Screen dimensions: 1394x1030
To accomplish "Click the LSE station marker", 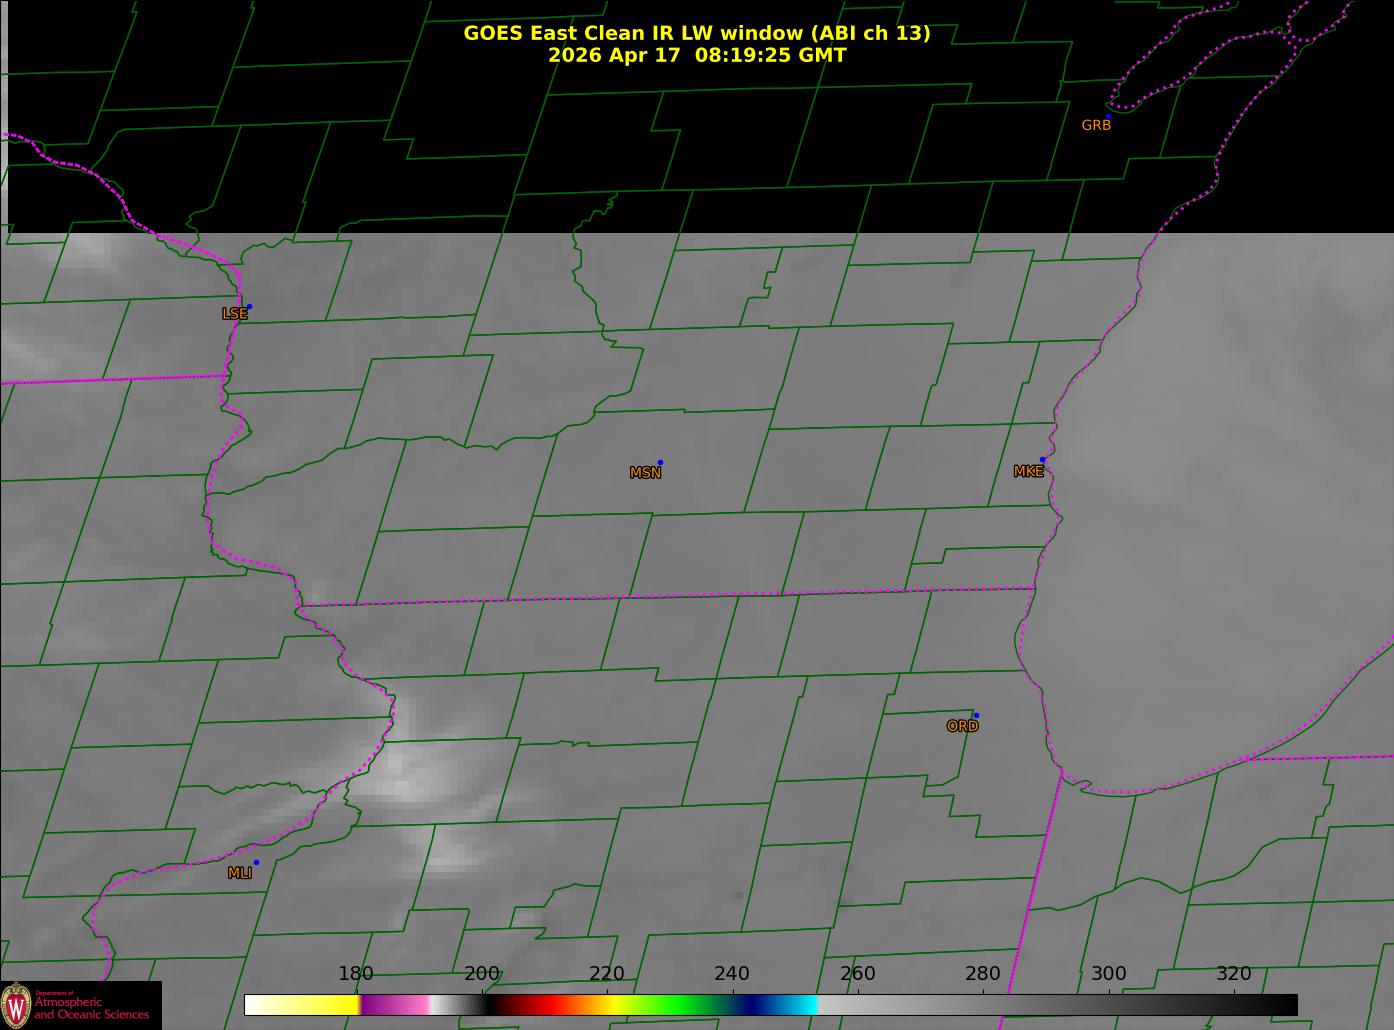I will (x=249, y=306).
